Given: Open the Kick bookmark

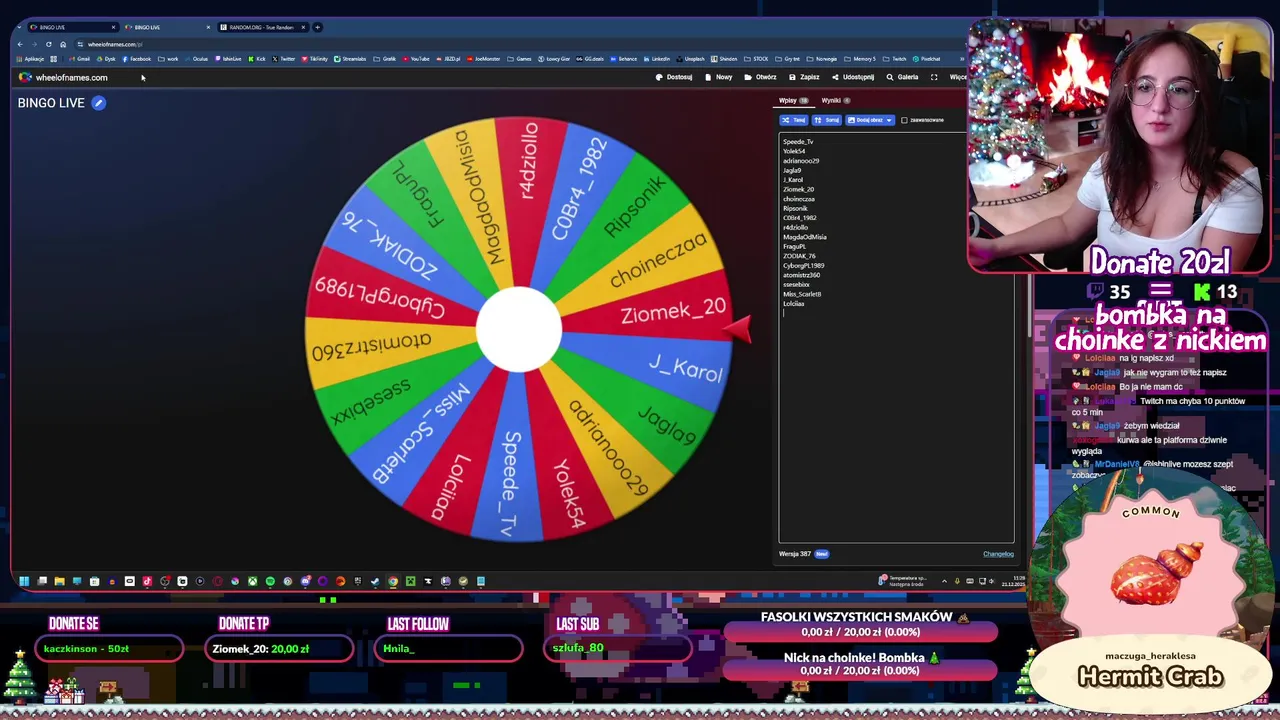Looking at the screenshot, I should click(x=257, y=59).
